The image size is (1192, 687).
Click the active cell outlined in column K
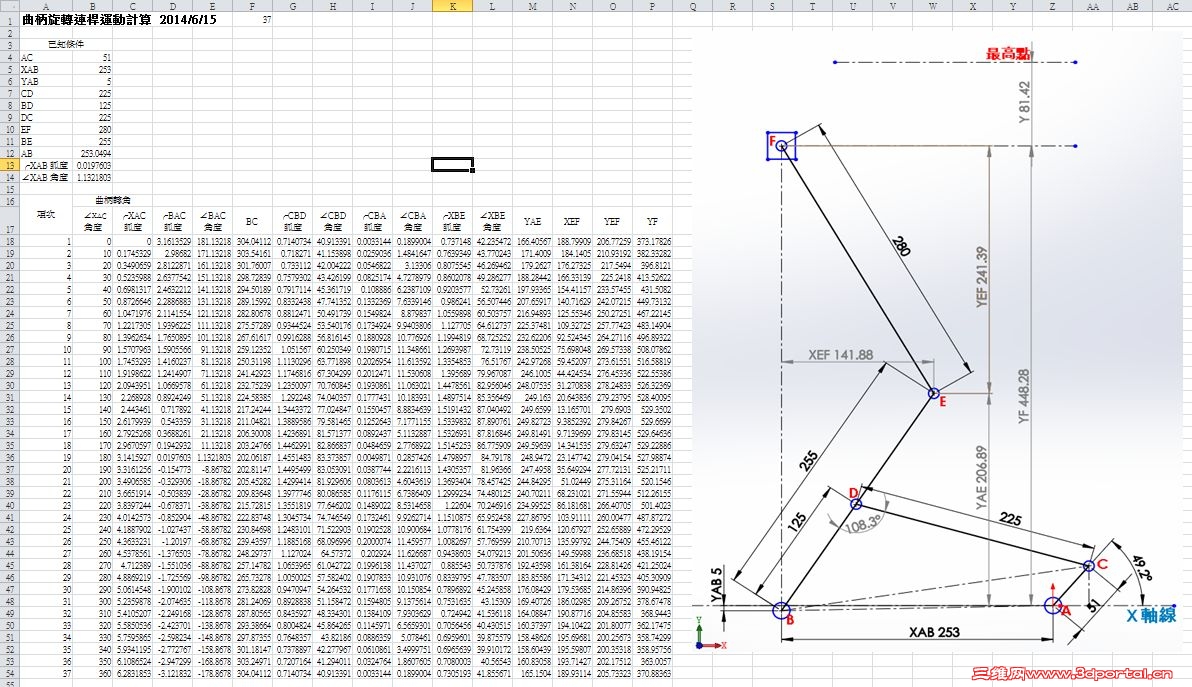point(452,165)
